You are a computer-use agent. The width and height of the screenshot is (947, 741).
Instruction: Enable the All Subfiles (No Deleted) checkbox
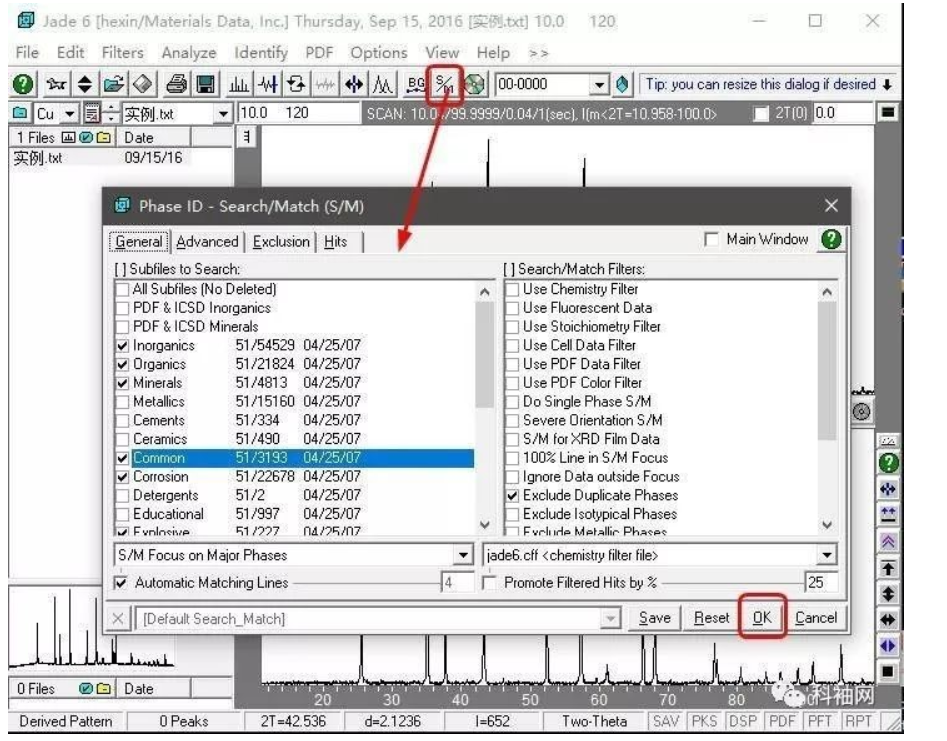click(123, 289)
